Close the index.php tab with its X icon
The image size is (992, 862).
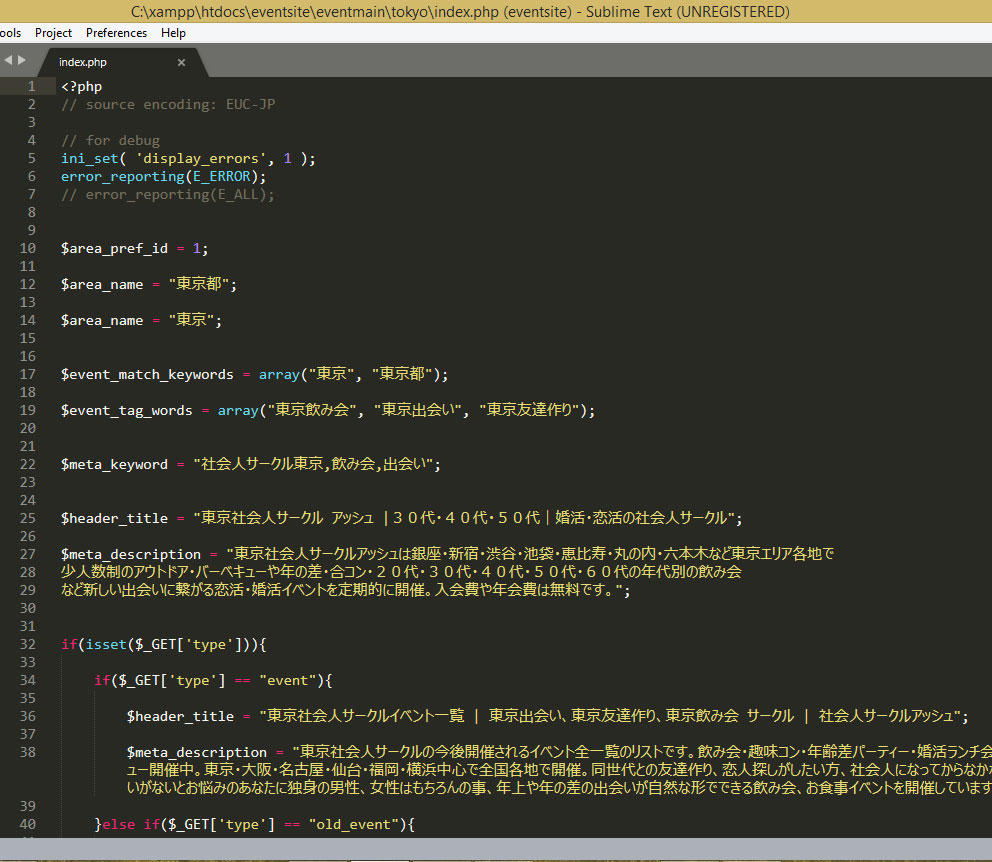[181, 62]
